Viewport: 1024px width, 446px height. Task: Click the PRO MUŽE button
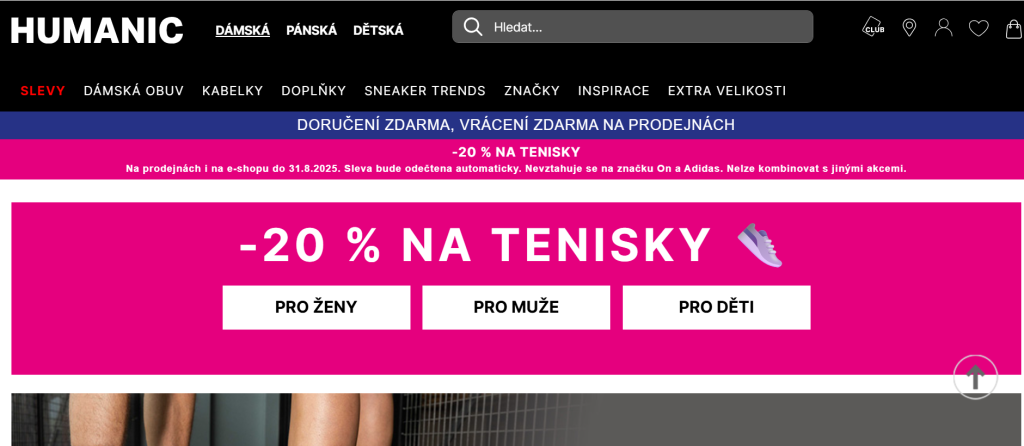click(x=516, y=307)
